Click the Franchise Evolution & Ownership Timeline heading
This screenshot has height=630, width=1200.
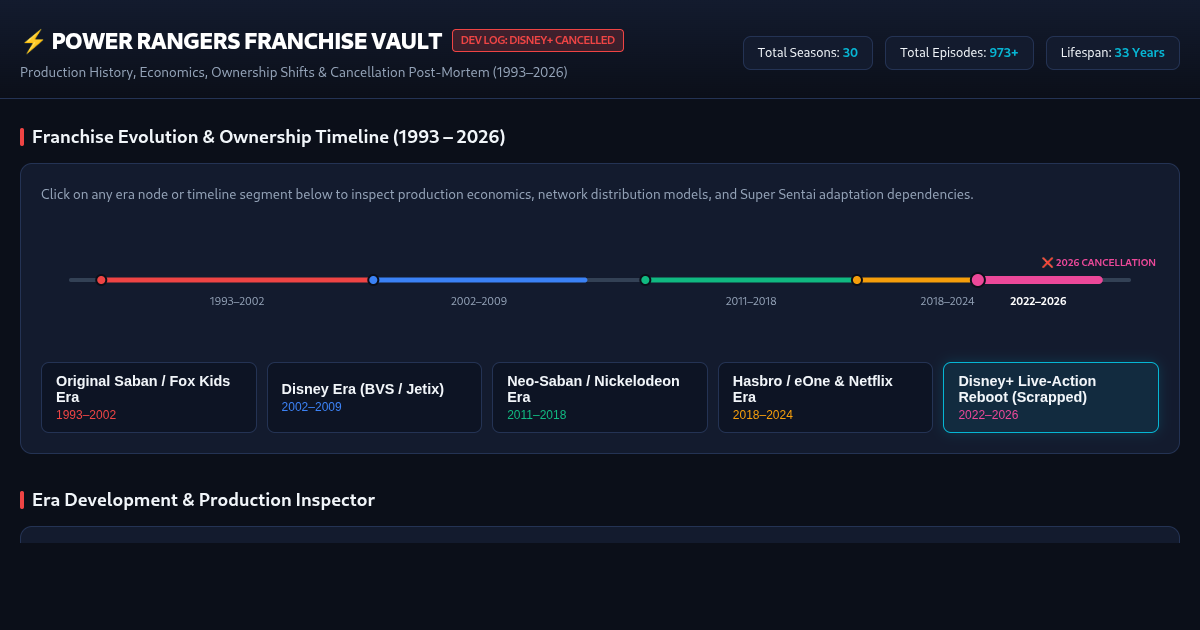click(268, 137)
